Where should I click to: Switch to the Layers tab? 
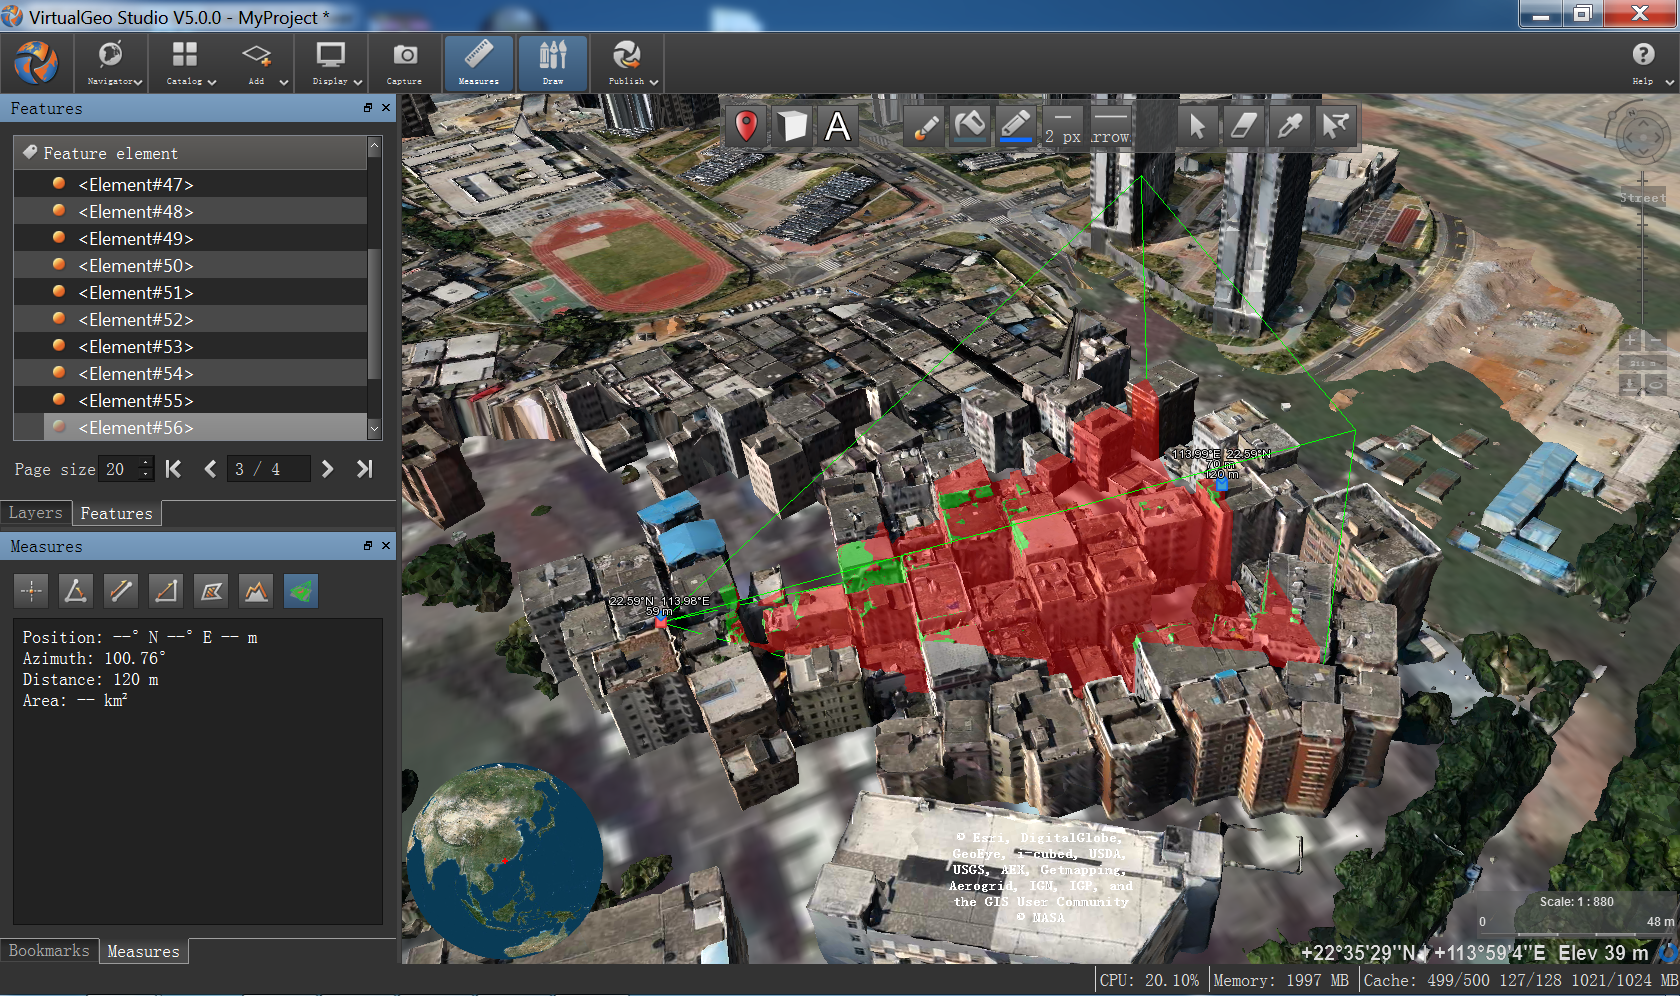click(x=36, y=513)
